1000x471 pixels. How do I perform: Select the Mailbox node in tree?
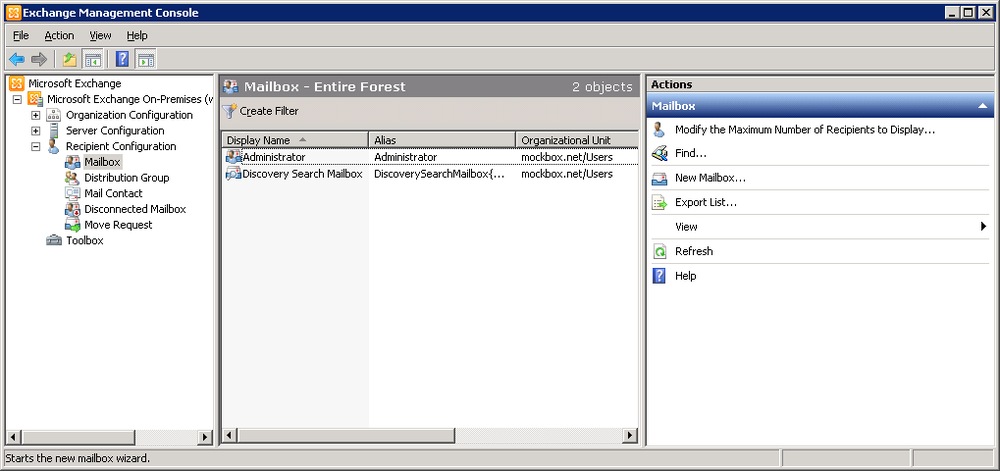click(102, 162)
